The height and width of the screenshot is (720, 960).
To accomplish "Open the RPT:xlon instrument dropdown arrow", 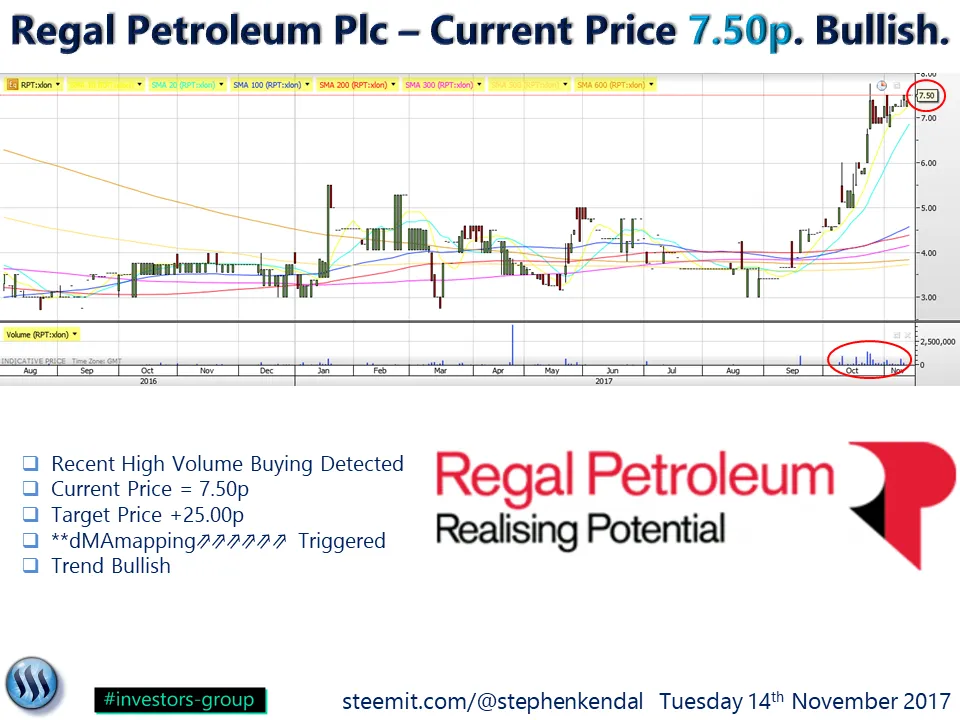I will click(58, 84).
